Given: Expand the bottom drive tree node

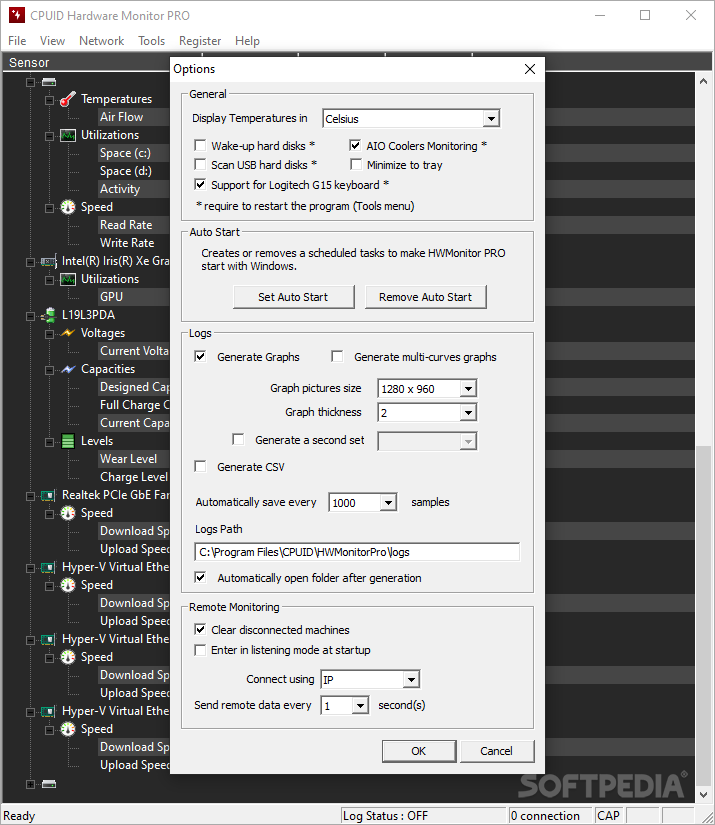Looking at the screenshot, I should coord(31,784).
